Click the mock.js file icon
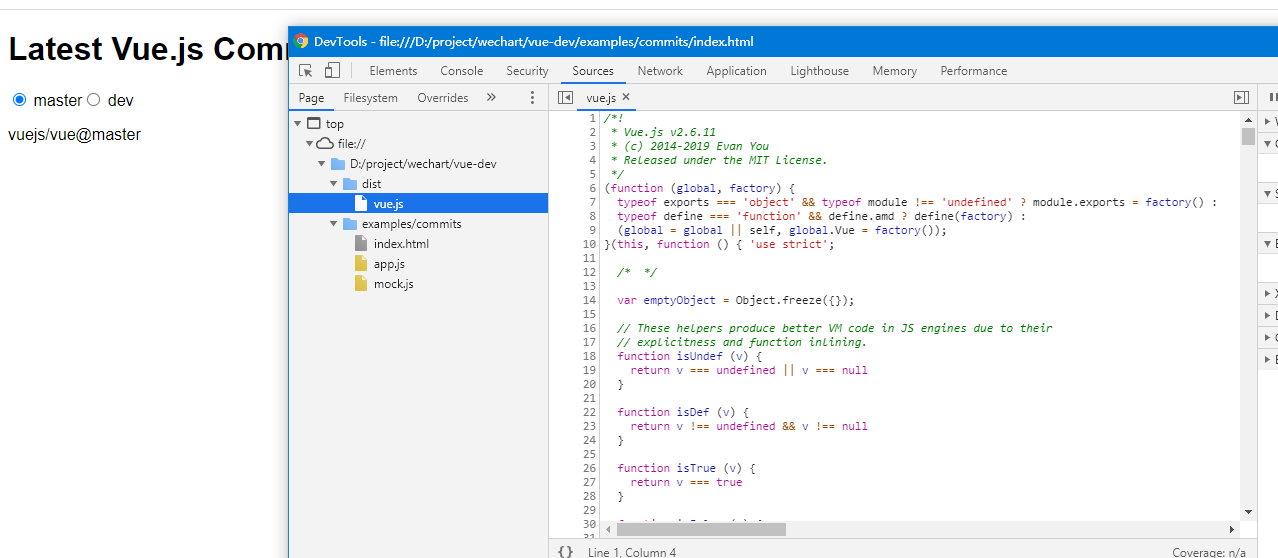 click(x=361, y=284)
